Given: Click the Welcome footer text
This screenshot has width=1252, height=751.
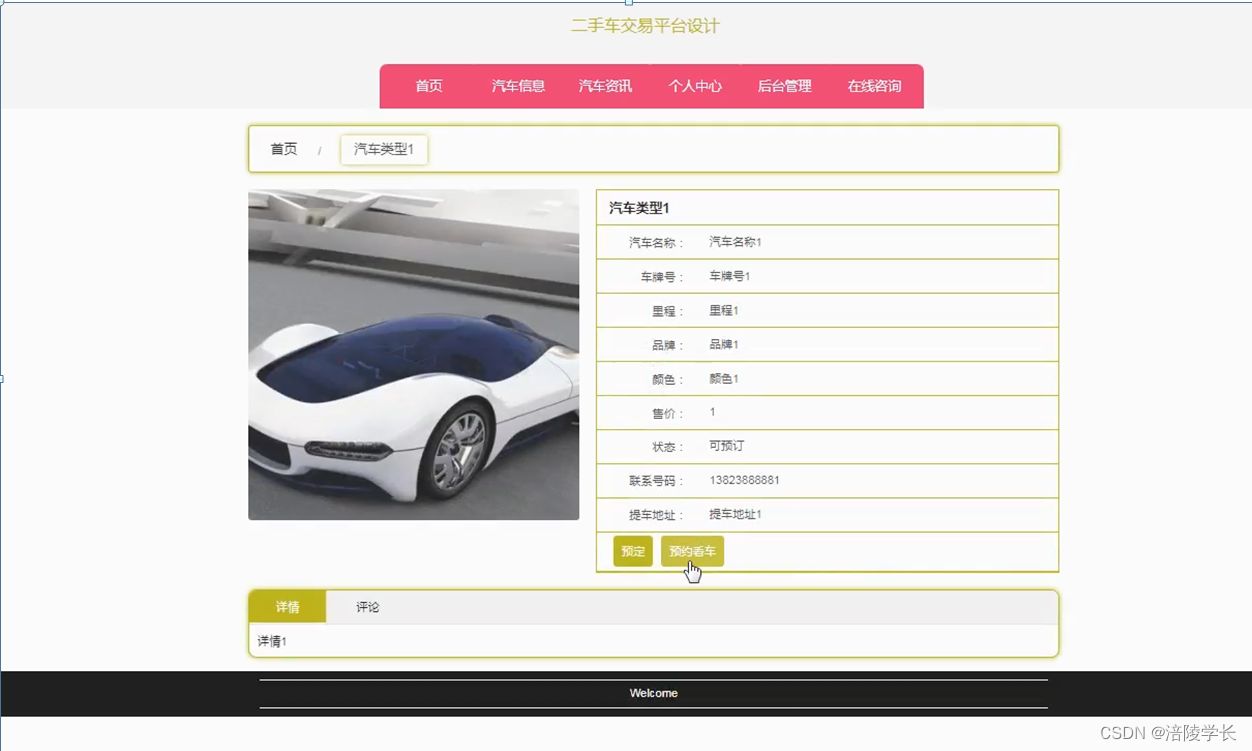Looking at the screenshot, I should tap(653, 692).
